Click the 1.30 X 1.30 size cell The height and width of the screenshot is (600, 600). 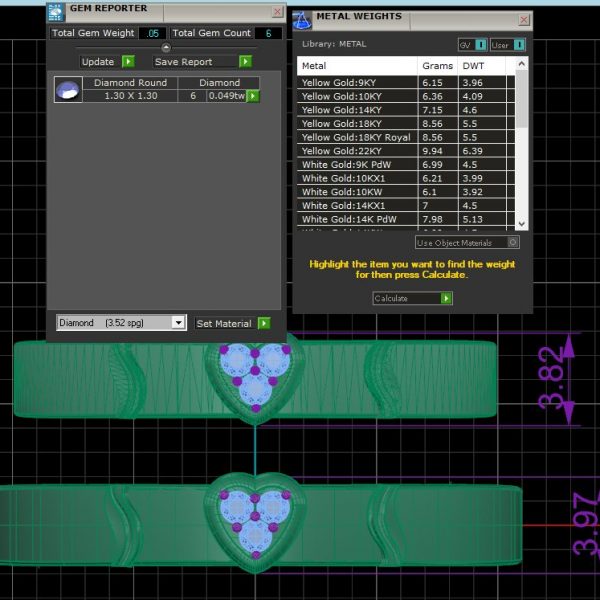130,96
